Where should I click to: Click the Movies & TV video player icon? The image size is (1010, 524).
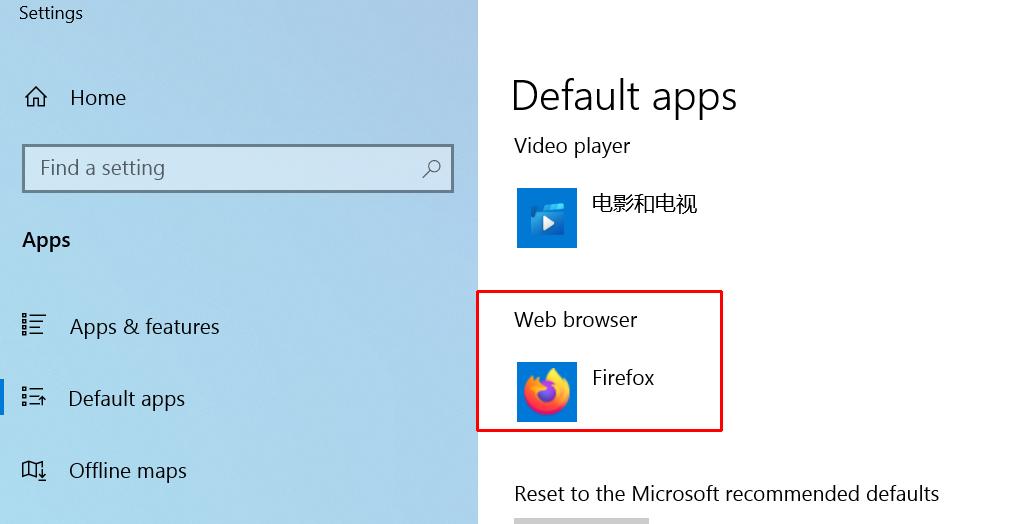(x=547, y=218)
